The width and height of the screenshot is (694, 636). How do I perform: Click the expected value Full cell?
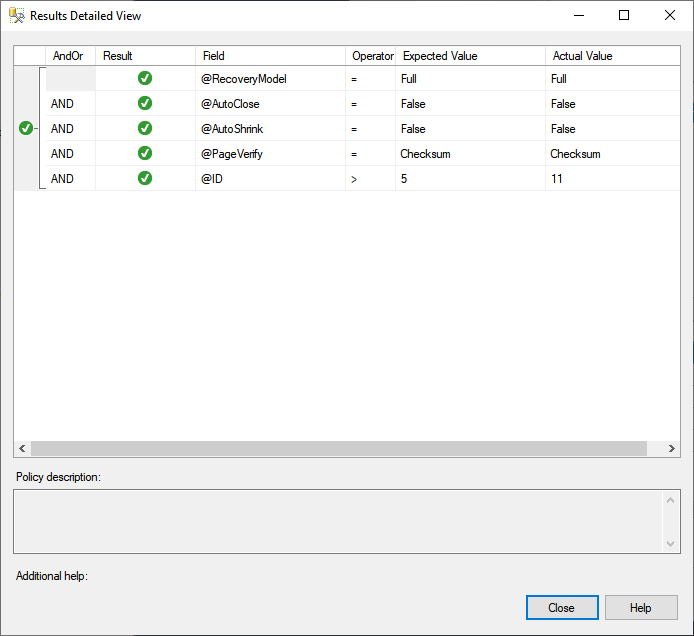(470, 78)
